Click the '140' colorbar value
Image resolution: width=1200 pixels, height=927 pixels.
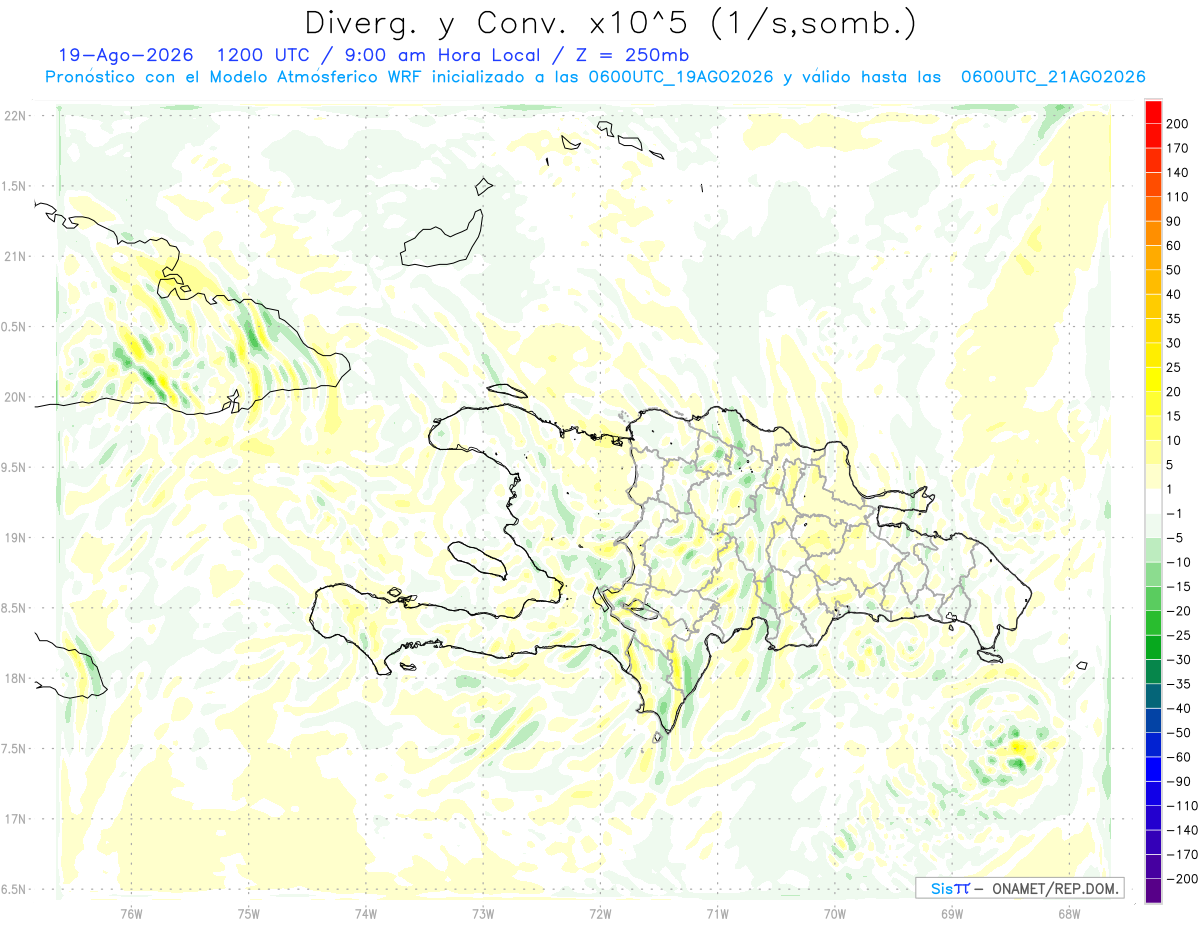point(1177,173)
